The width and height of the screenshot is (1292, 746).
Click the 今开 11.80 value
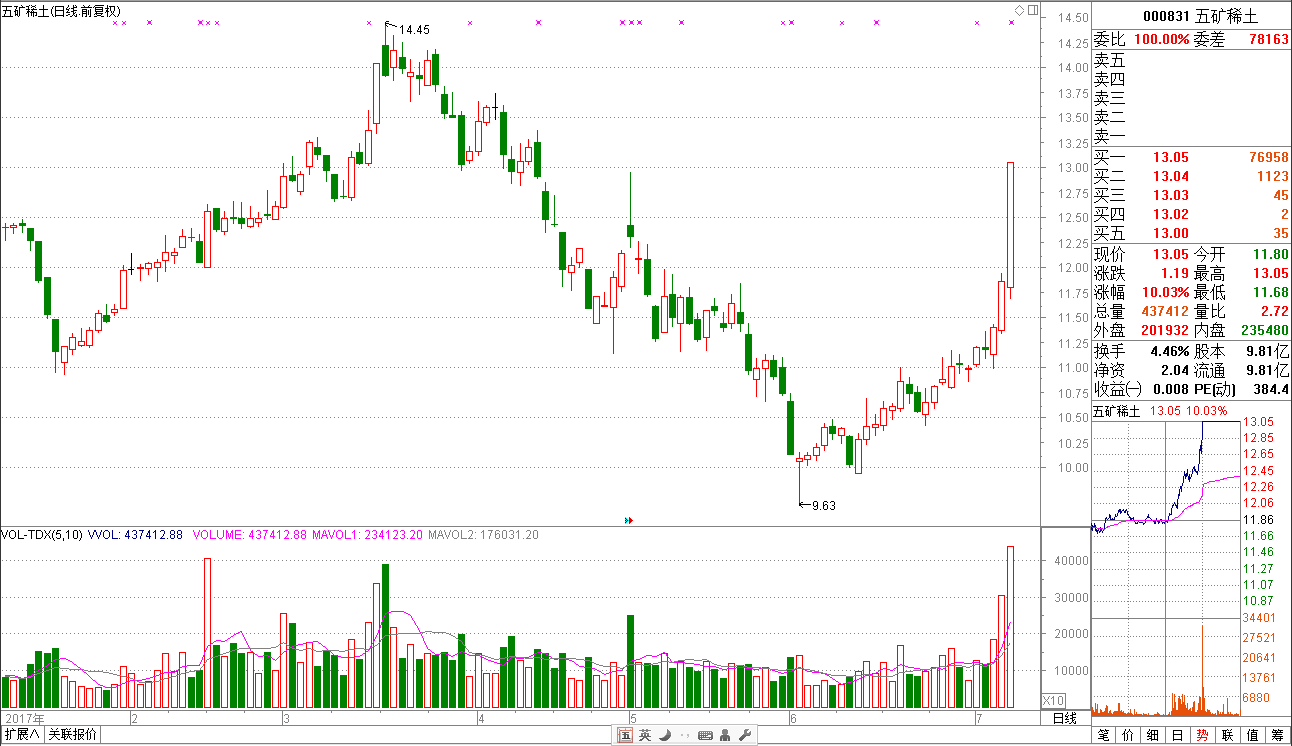tap(1272, 255)
